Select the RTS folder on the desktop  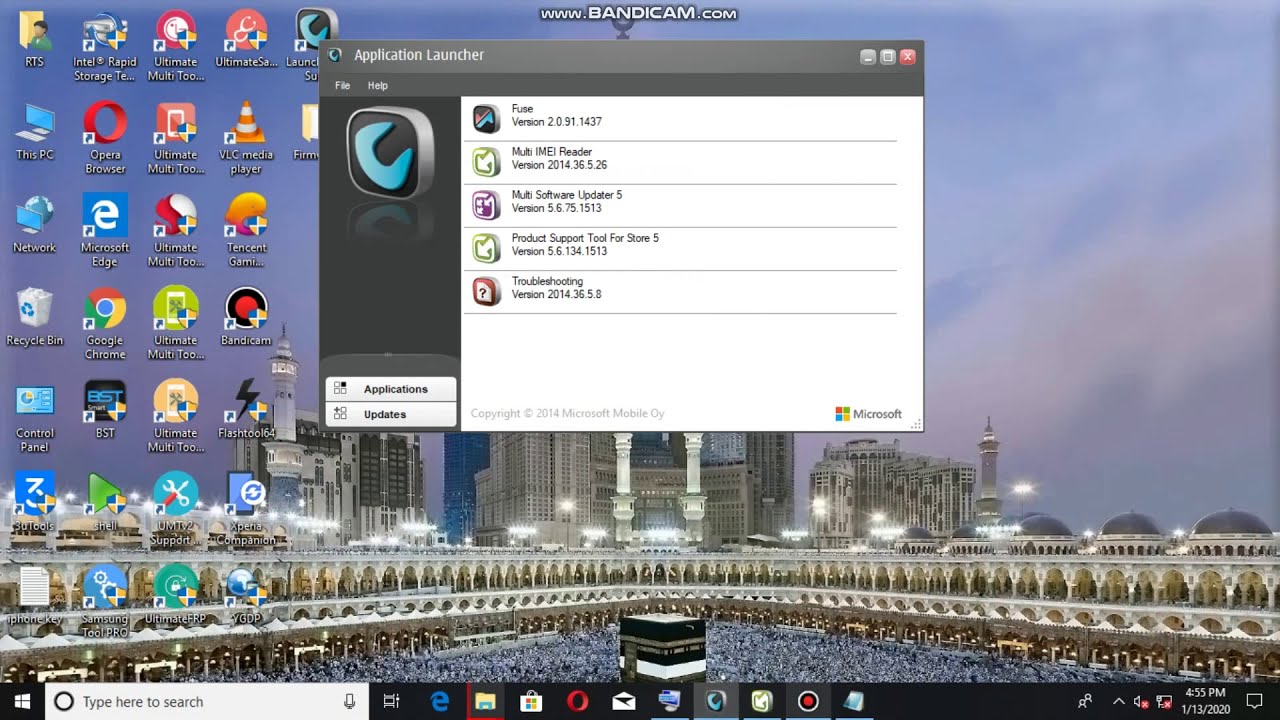pos(35,40)
